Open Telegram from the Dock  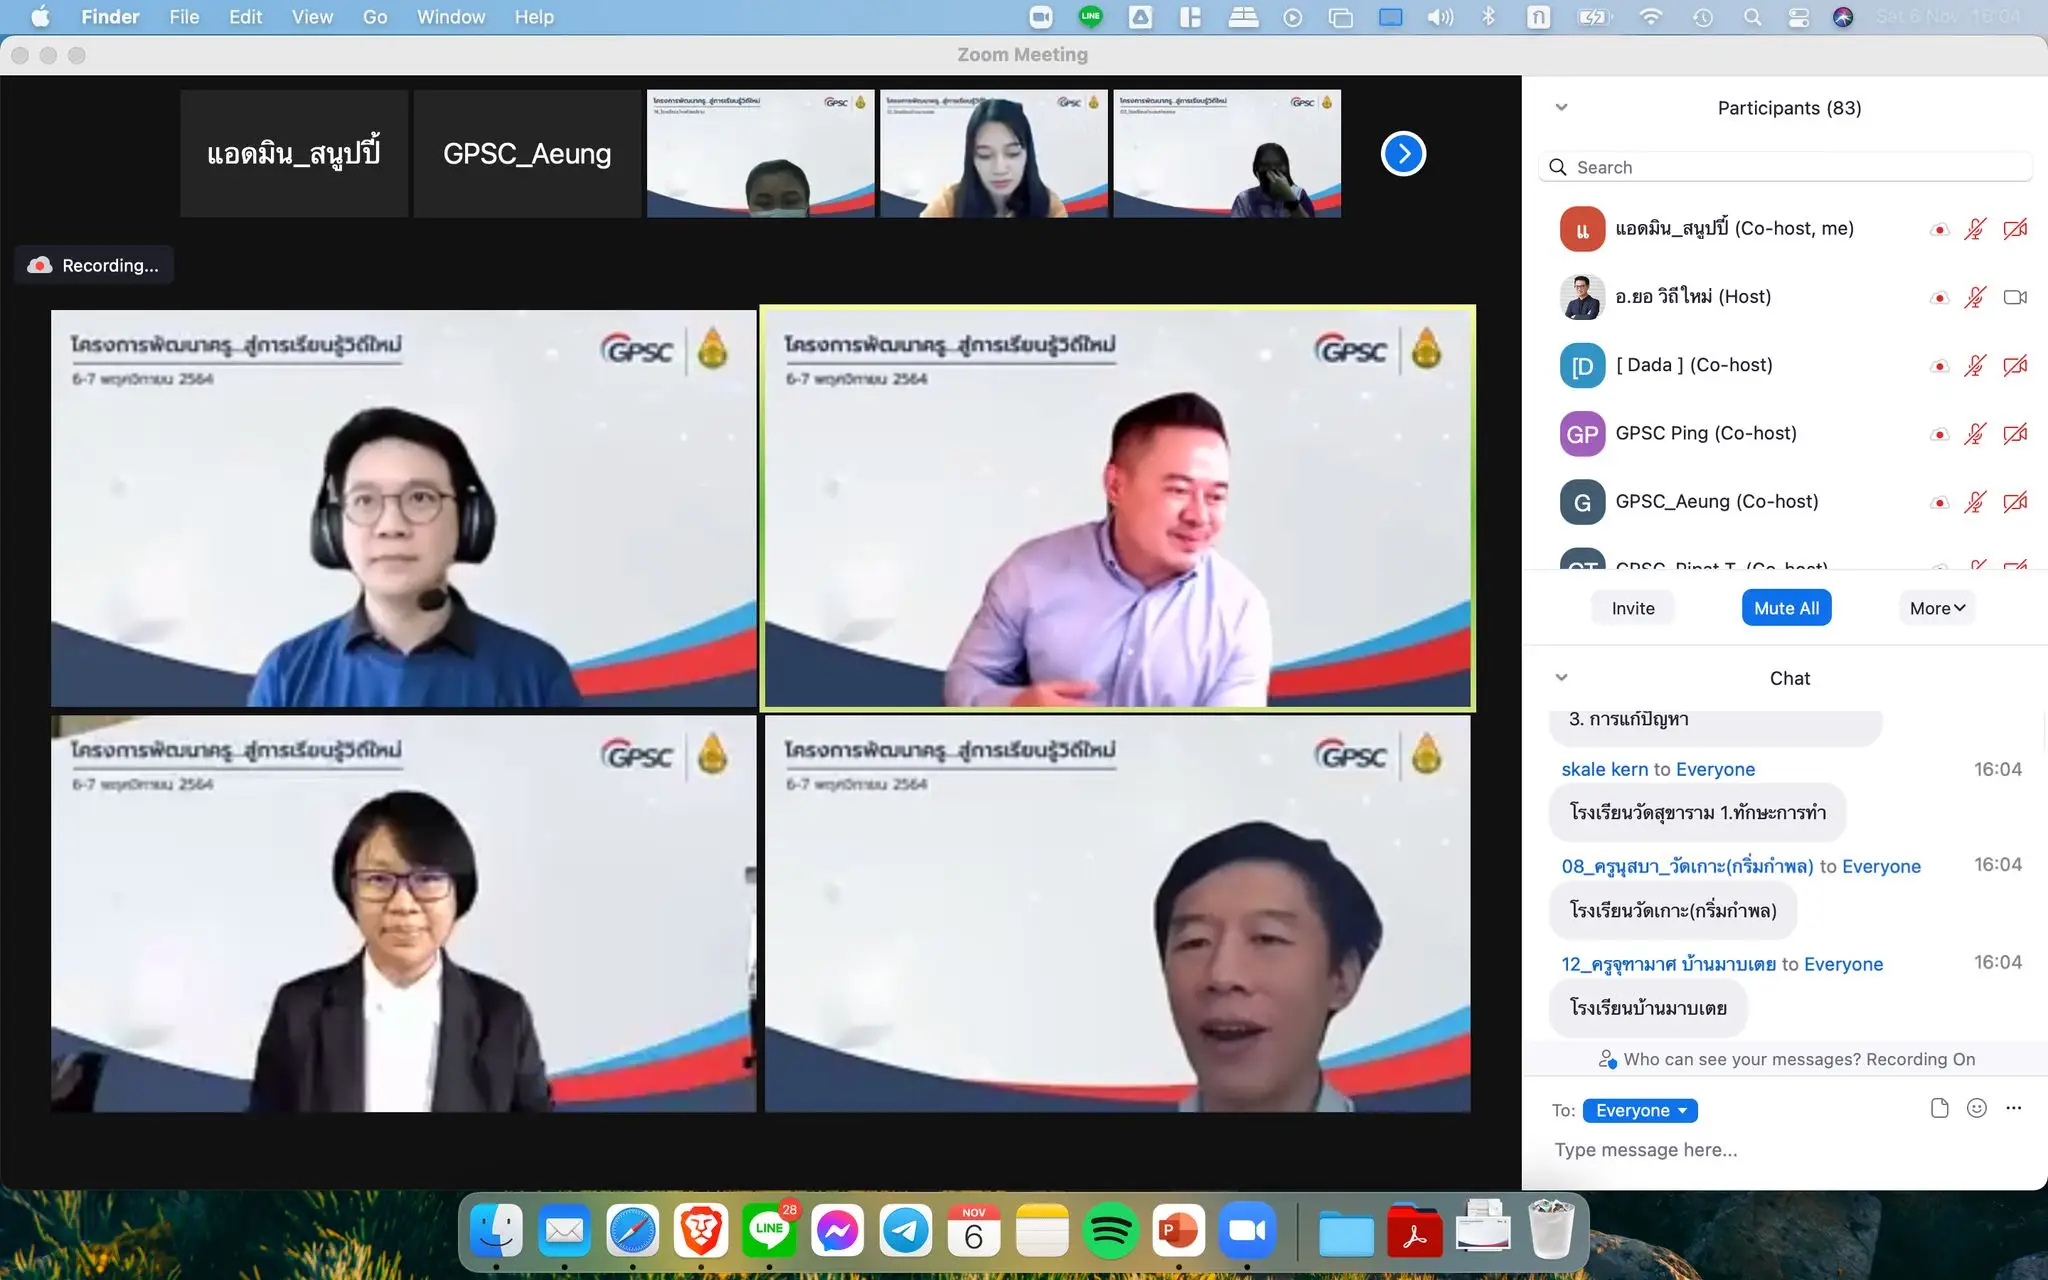906,1230
